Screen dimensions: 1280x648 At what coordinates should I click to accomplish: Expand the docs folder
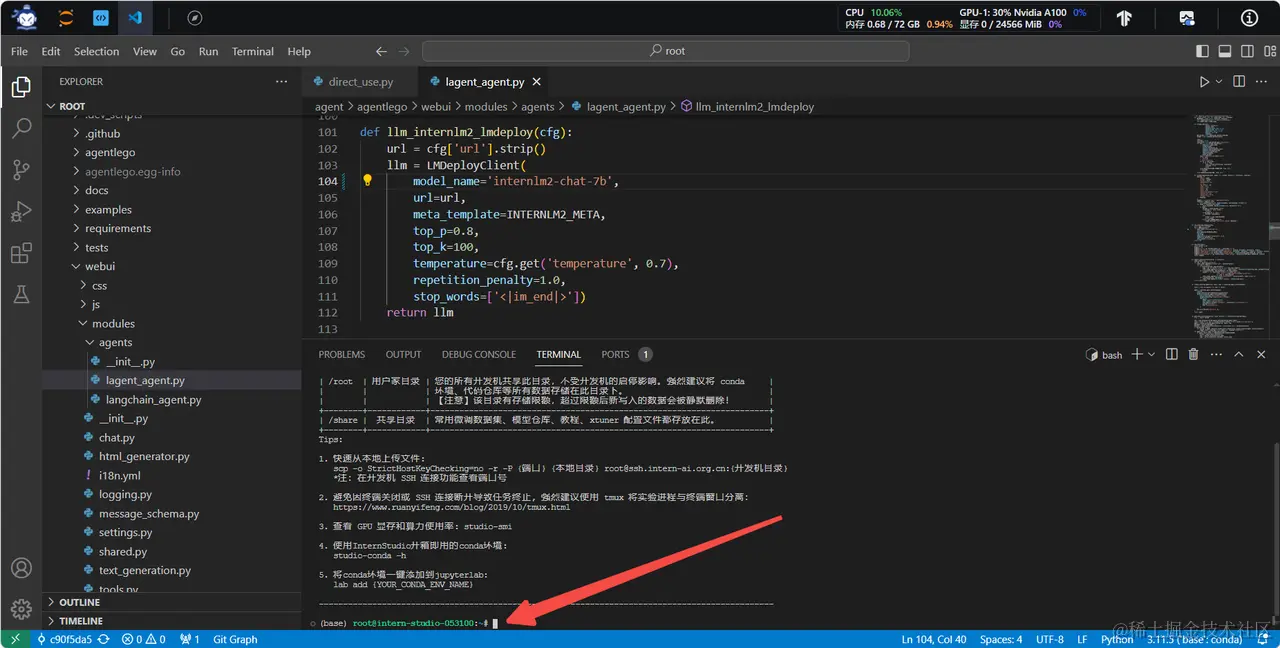click(x=172, y=190)
